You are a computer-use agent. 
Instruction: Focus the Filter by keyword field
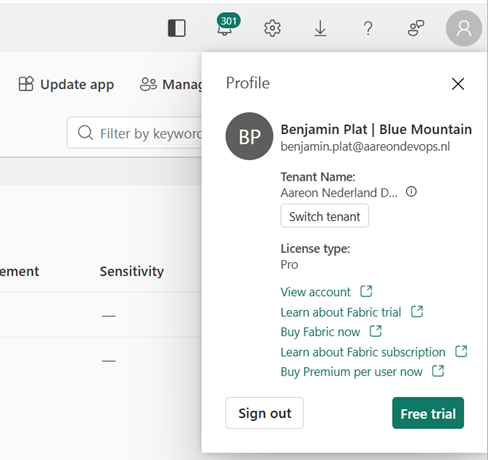(134, 133)
